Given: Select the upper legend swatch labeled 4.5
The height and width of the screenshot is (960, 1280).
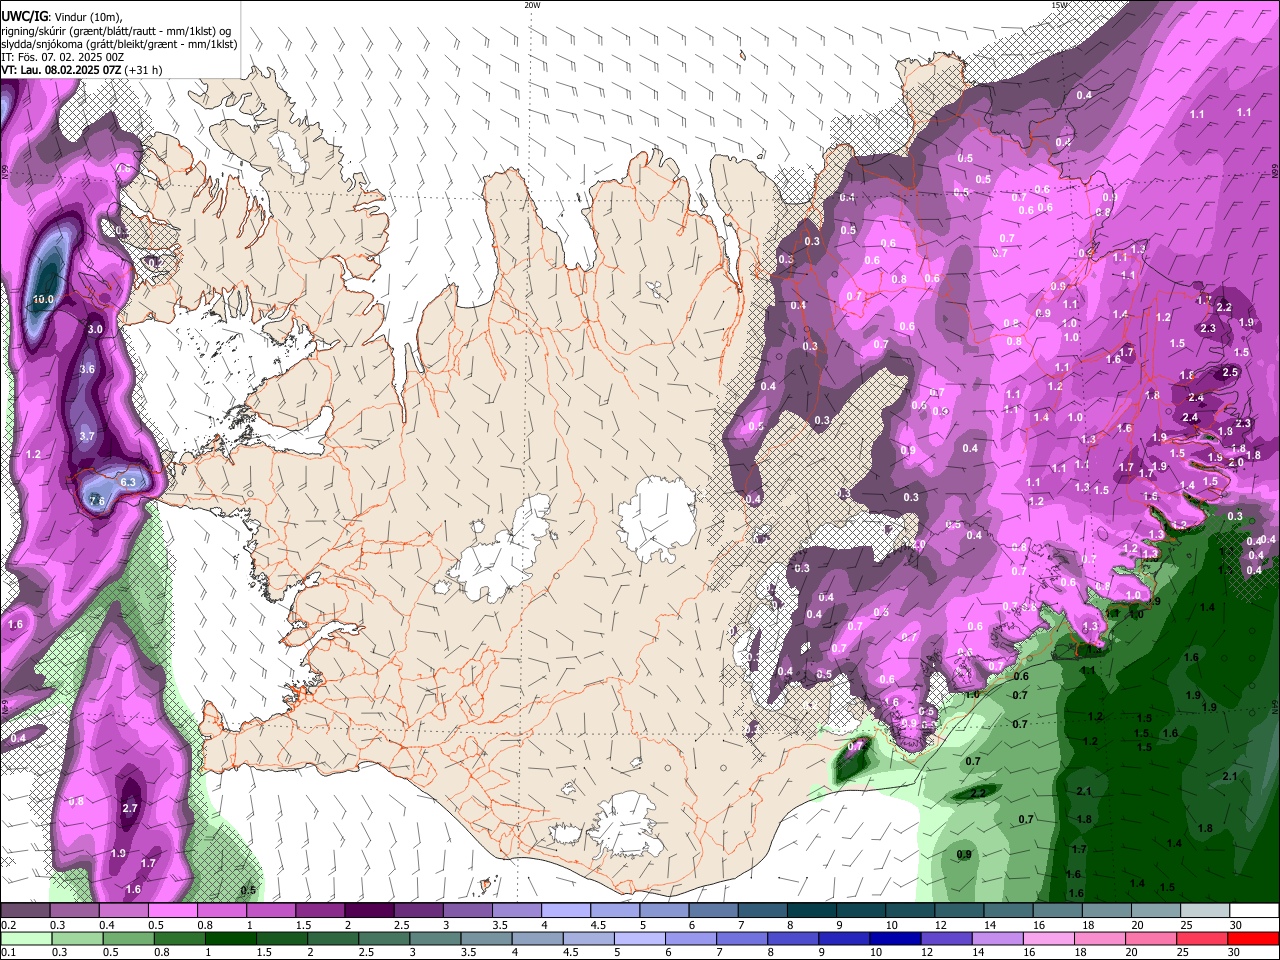Looking at the screenshot, I should click(x=614, y=911).
